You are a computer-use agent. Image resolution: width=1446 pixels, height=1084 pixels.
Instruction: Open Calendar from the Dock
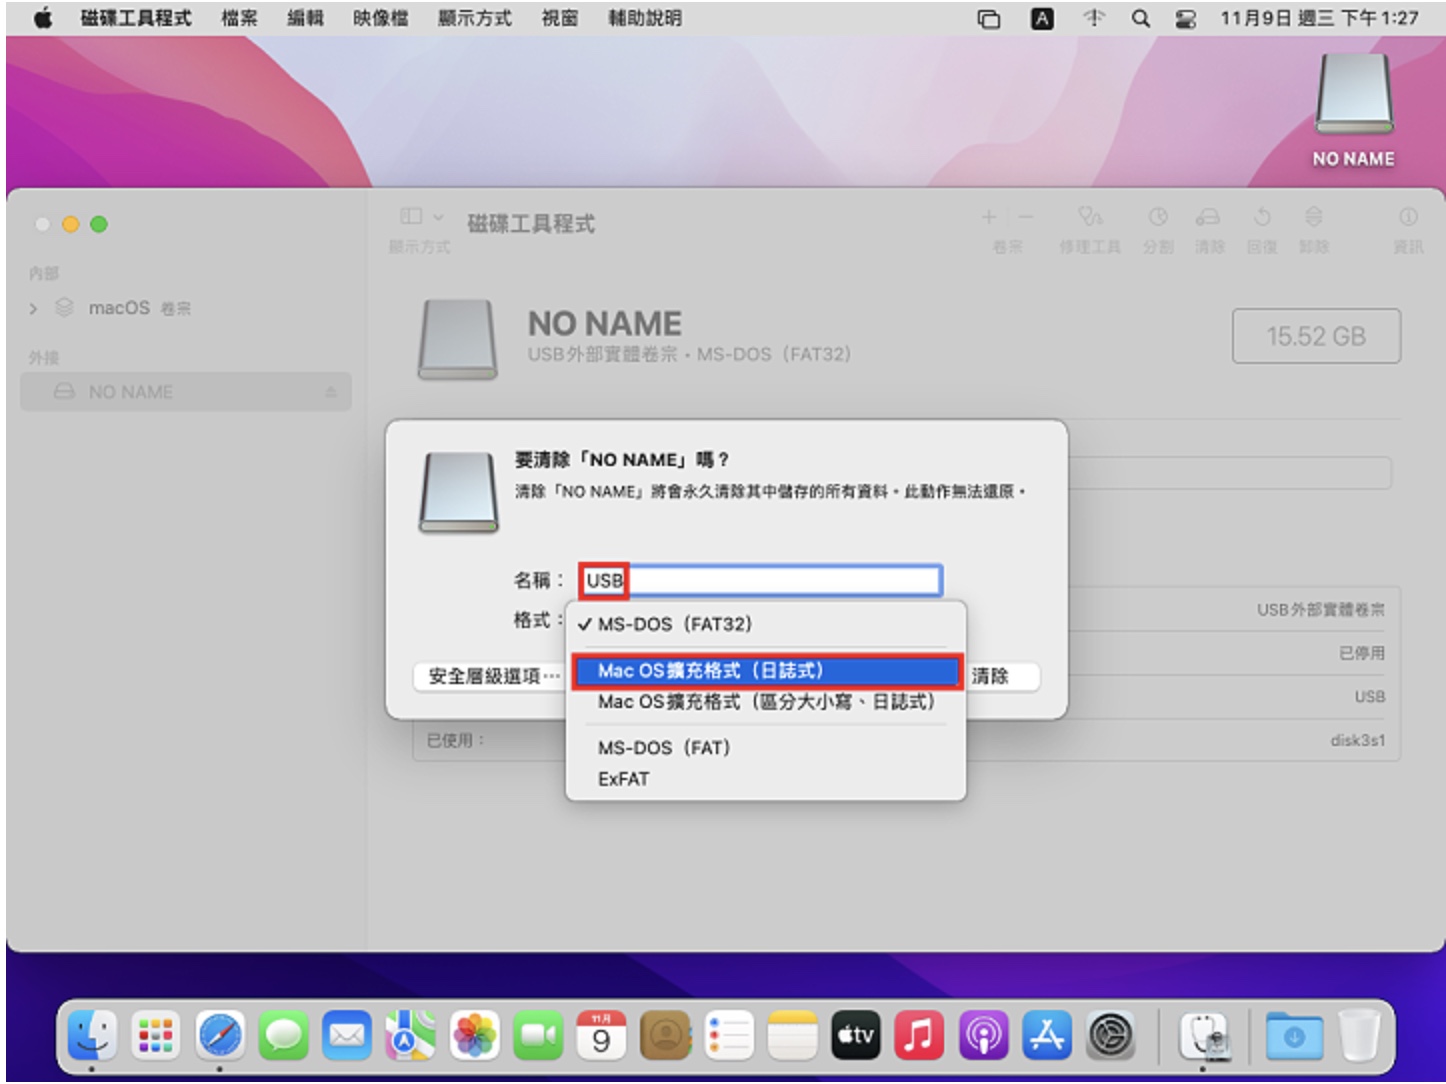[602, 1035]
